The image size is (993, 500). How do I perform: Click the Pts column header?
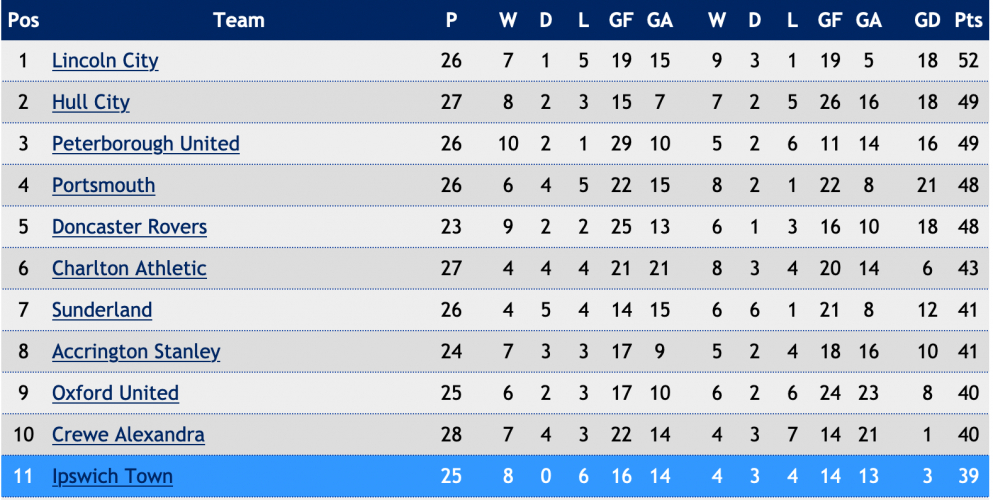968,20
